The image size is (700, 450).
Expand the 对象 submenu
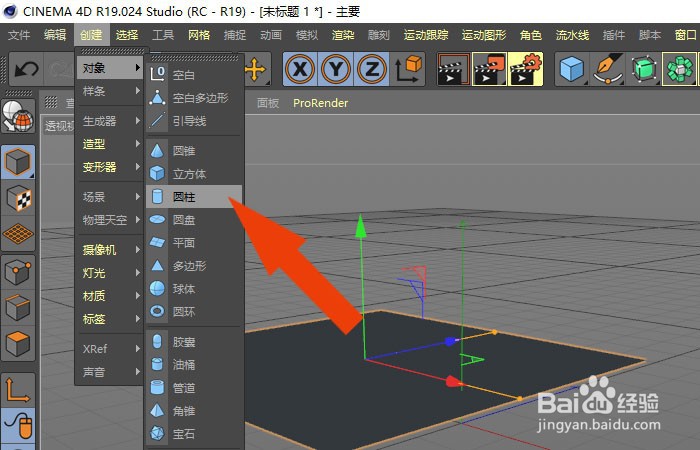pos(110,68)
